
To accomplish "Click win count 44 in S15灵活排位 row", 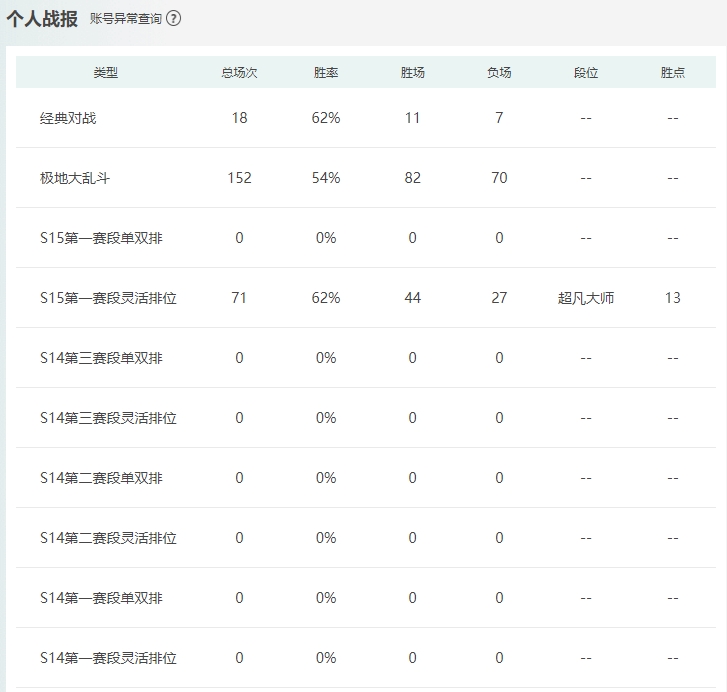I will pos(412,298).
